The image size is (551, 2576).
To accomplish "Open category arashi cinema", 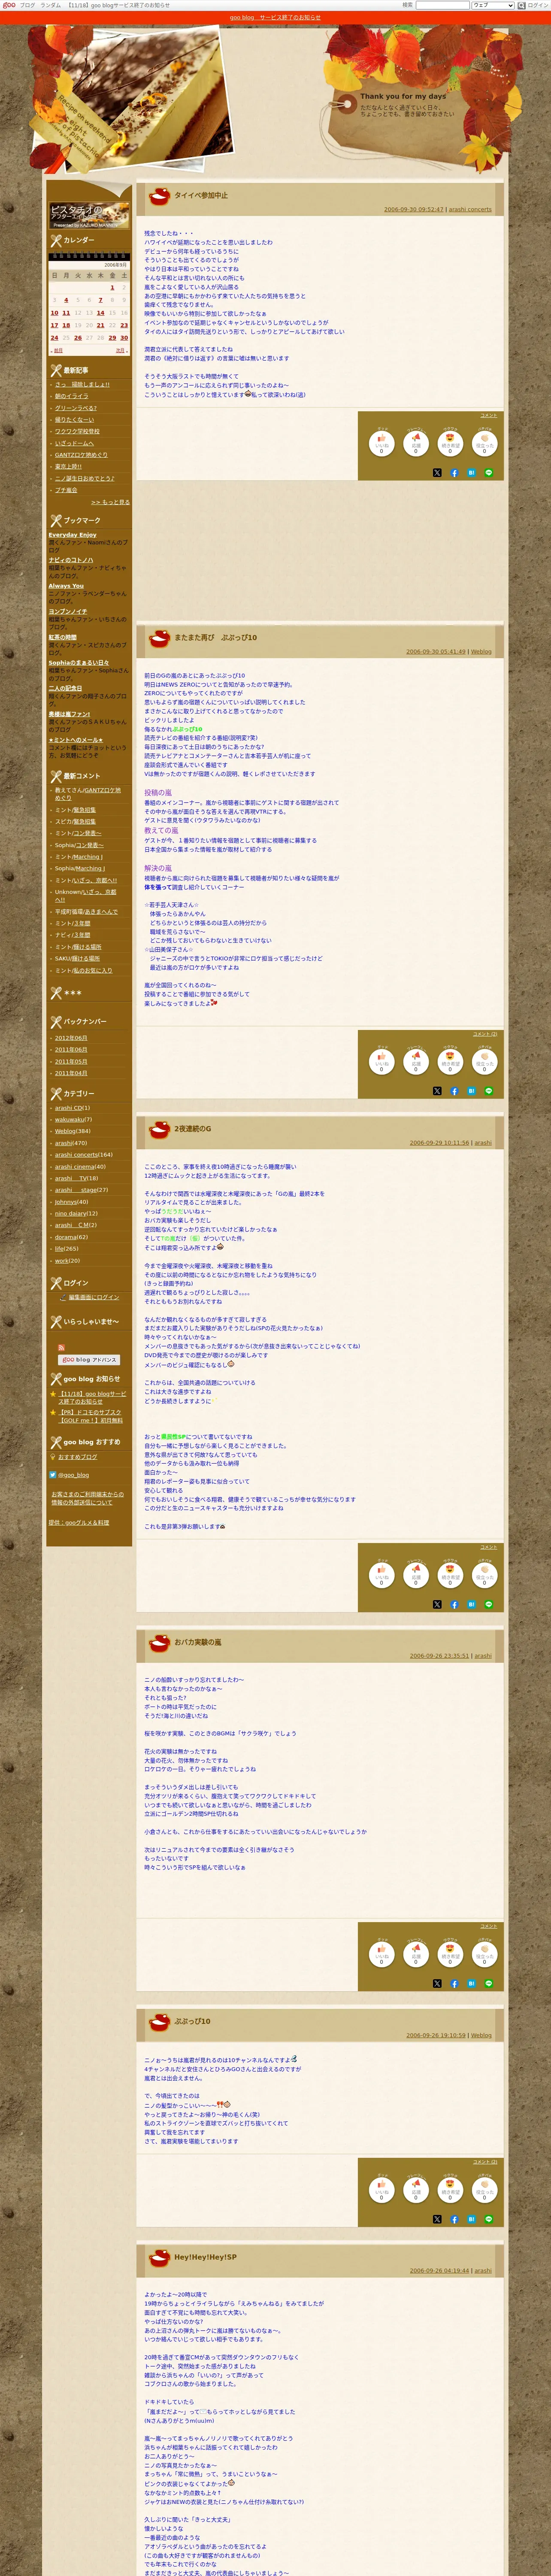I will coord(75,1167).
